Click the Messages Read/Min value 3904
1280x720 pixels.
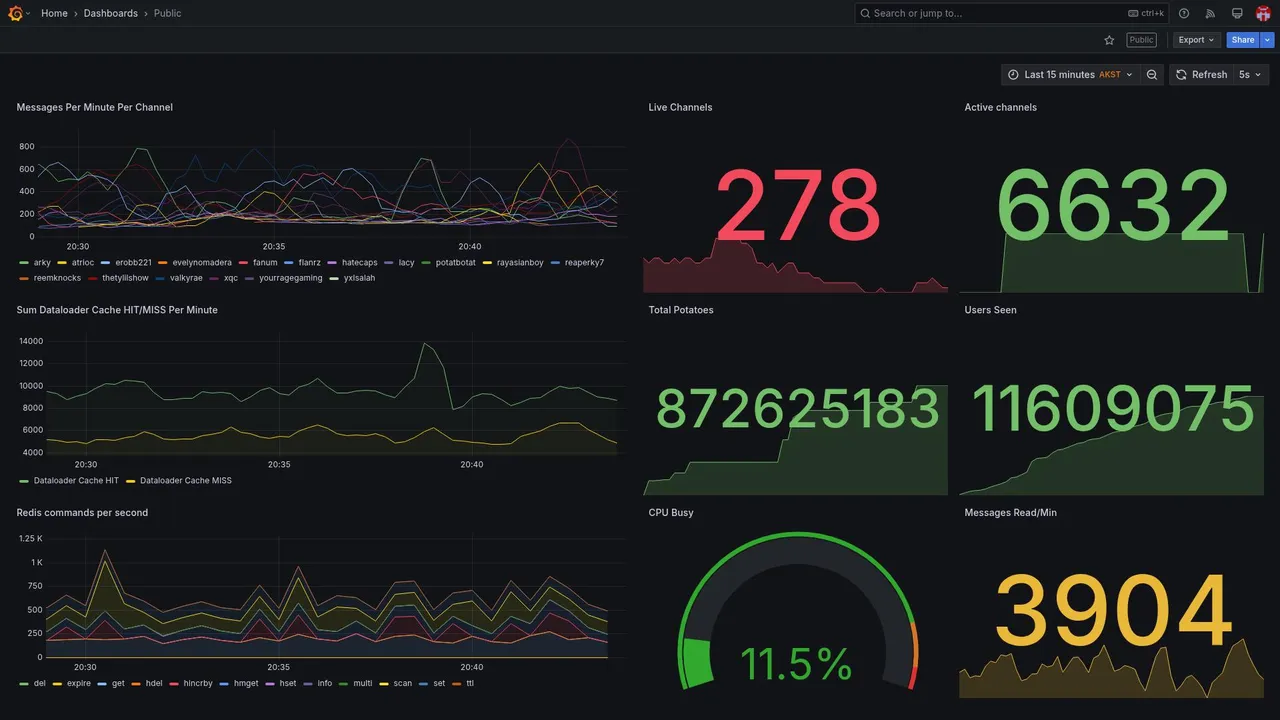[x=1113, y=612]
